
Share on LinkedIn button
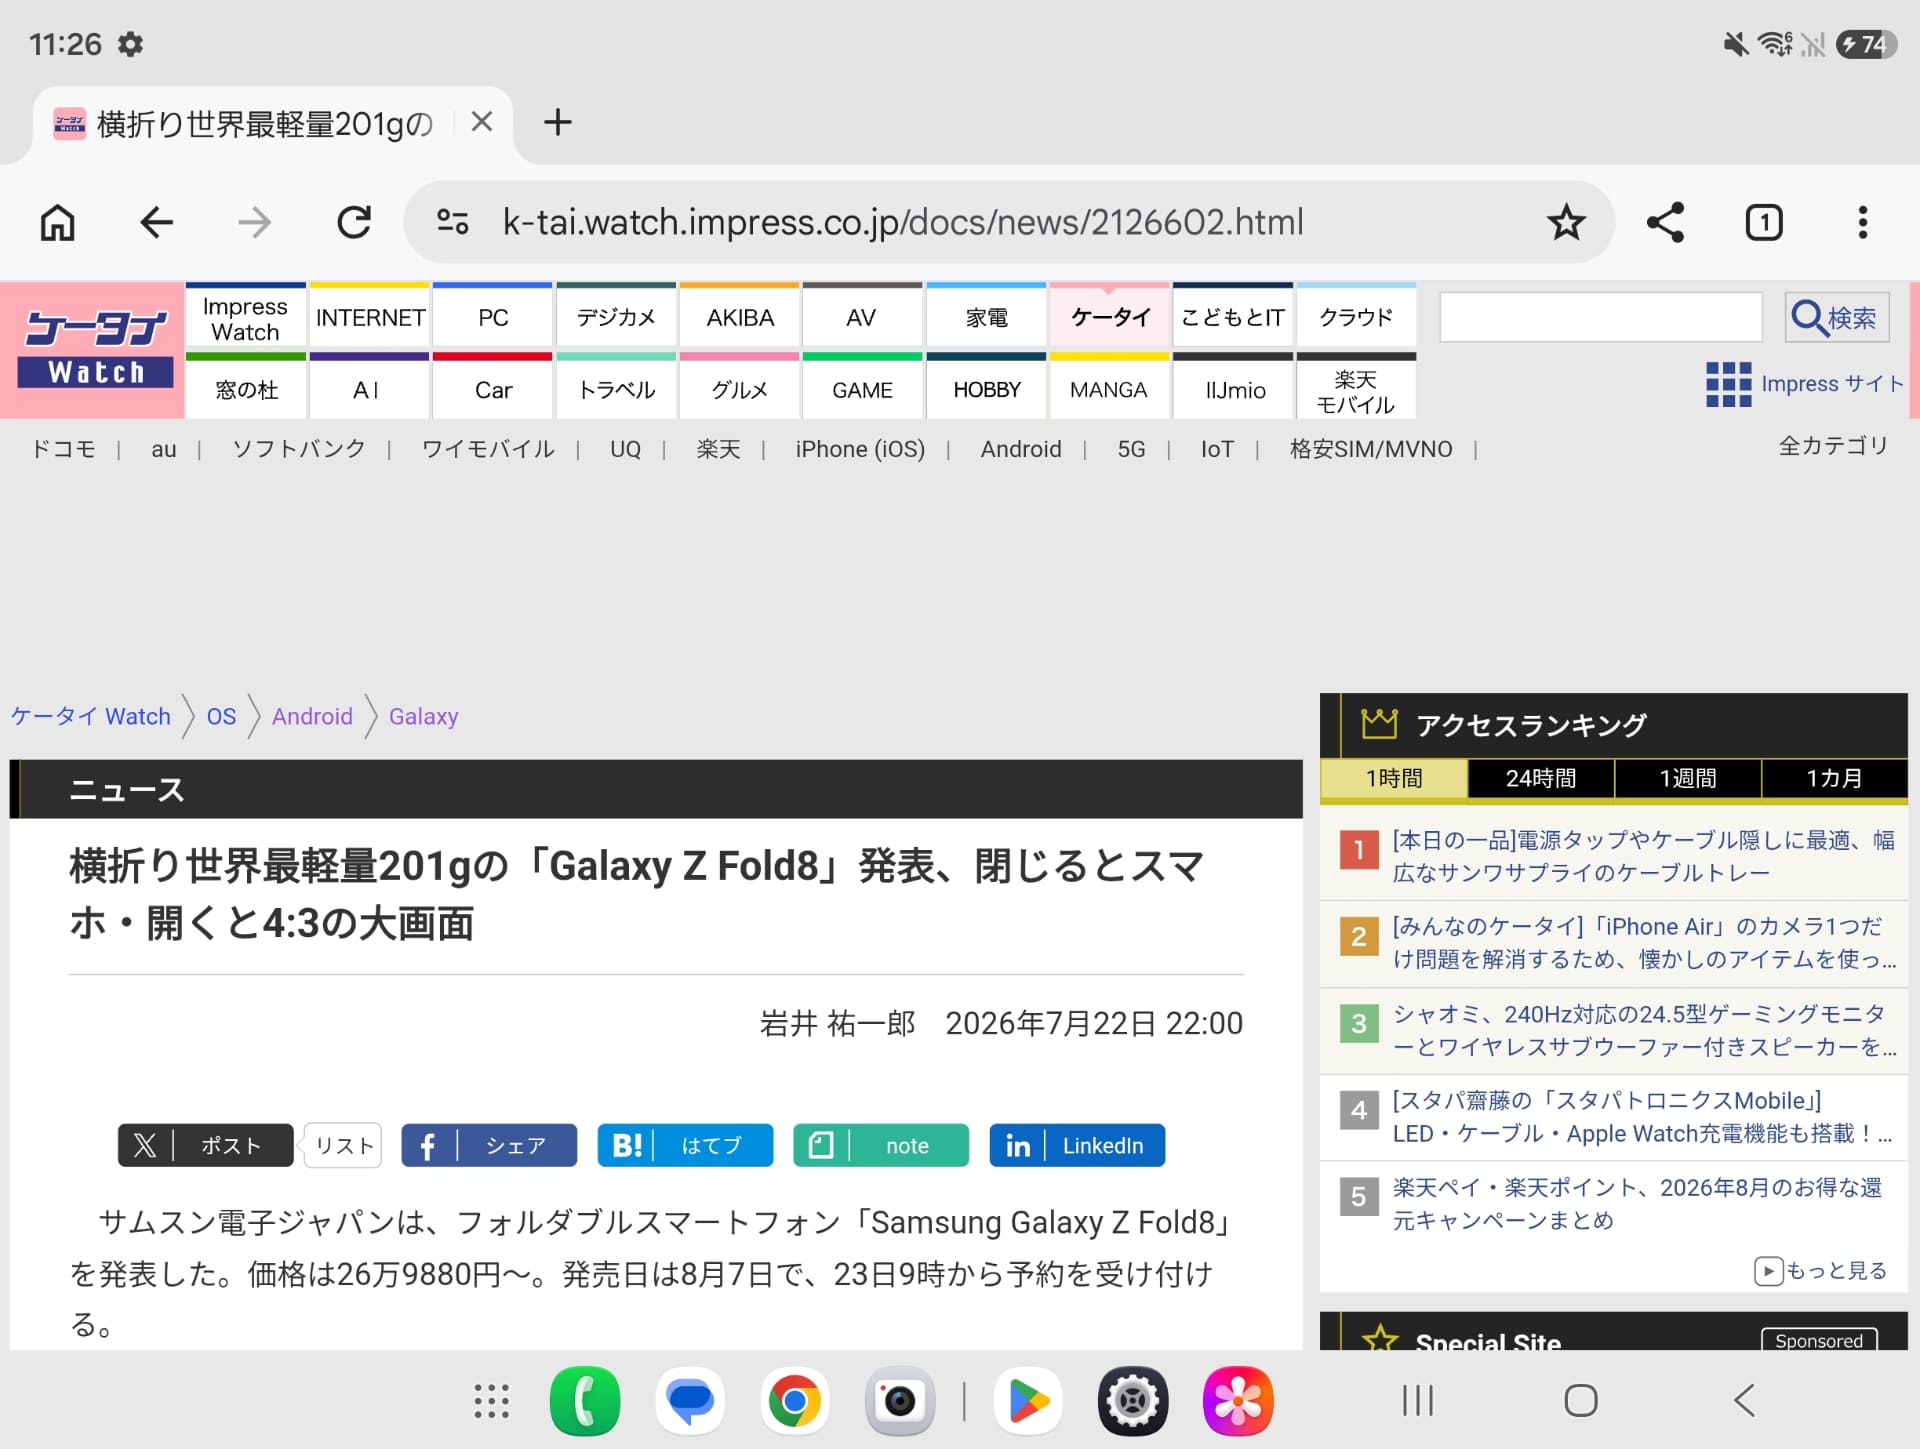[x=1077, y=1145]
